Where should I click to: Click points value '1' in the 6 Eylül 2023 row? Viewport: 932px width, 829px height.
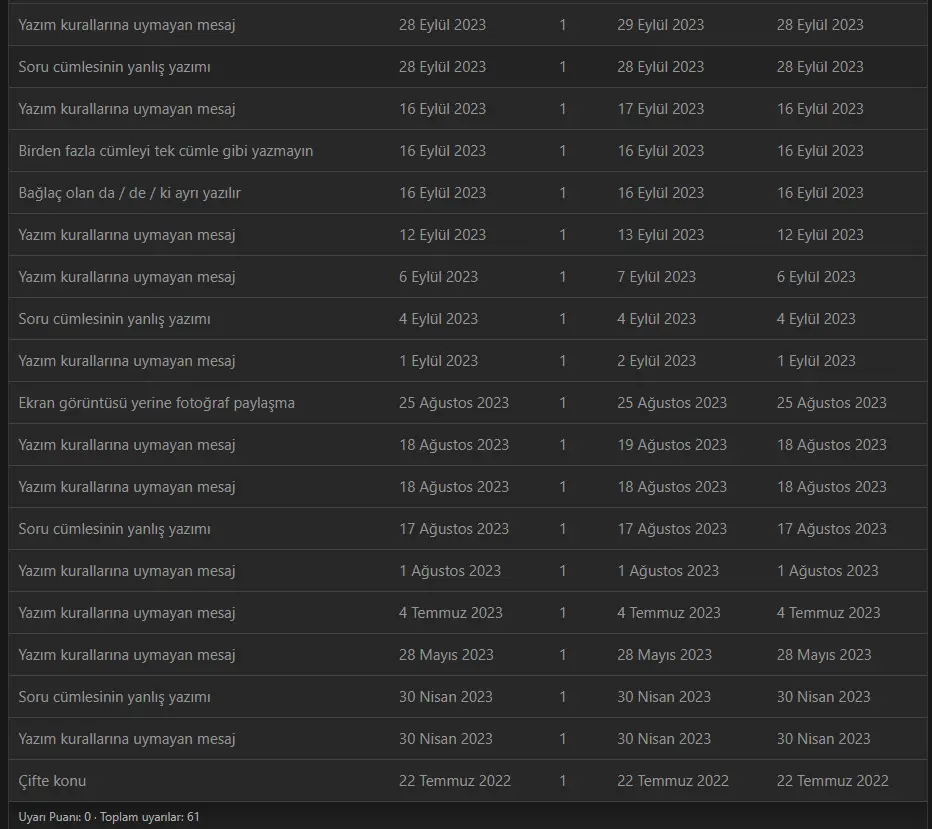tap(562, 277)
